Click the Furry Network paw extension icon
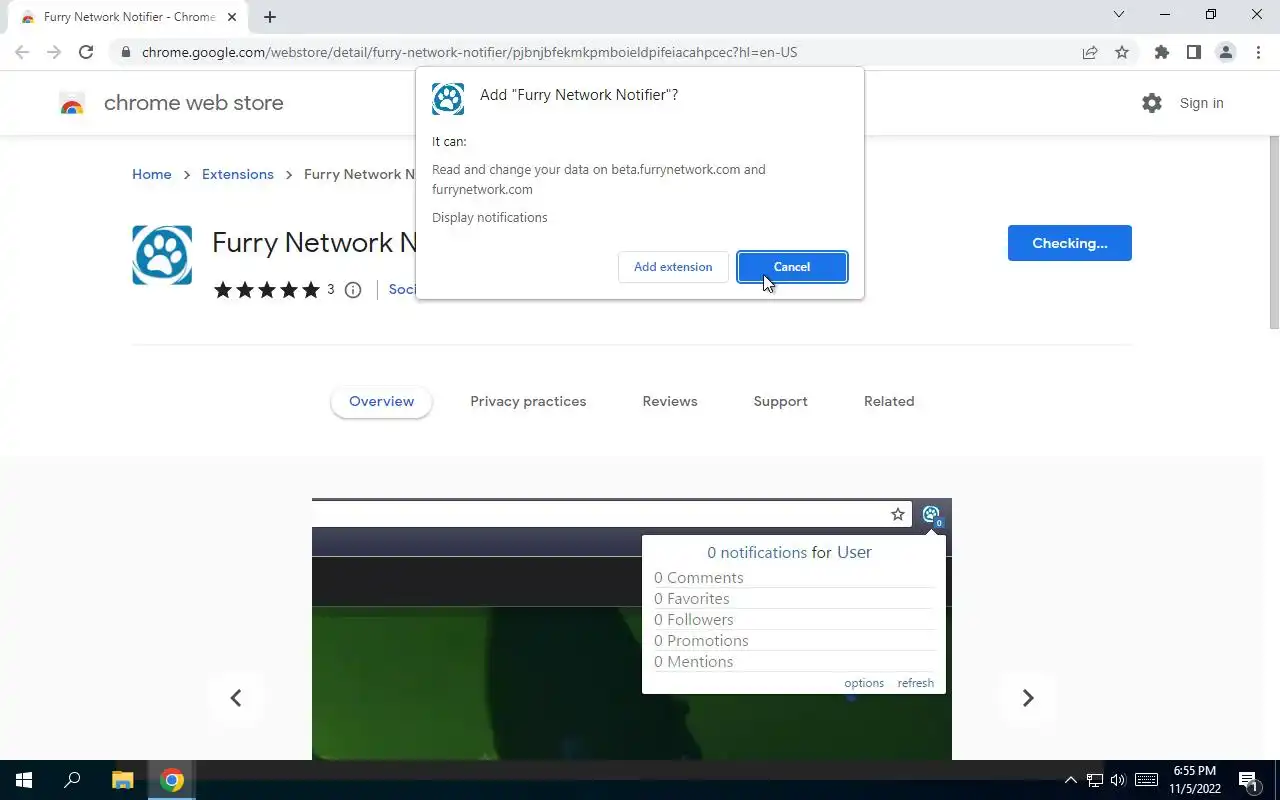Image resolution: width=1280 pixels, height=800 pixels. pyautogui.click(x=162, y=255)
